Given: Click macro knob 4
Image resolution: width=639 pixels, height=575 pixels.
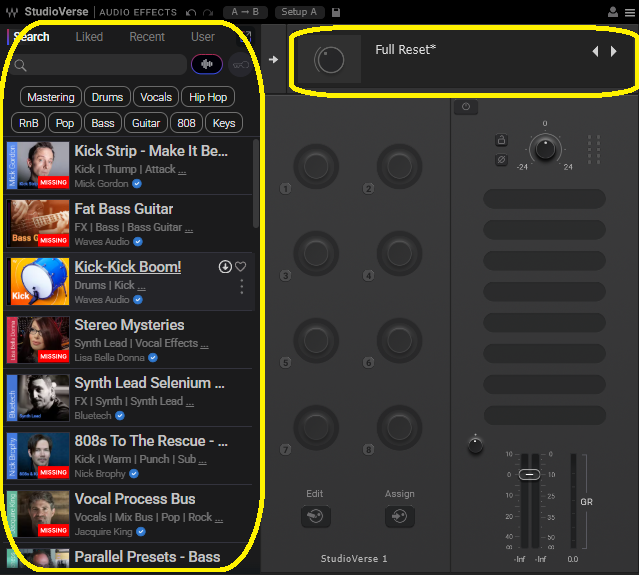Looking at the screenshot, I should 399,253.
